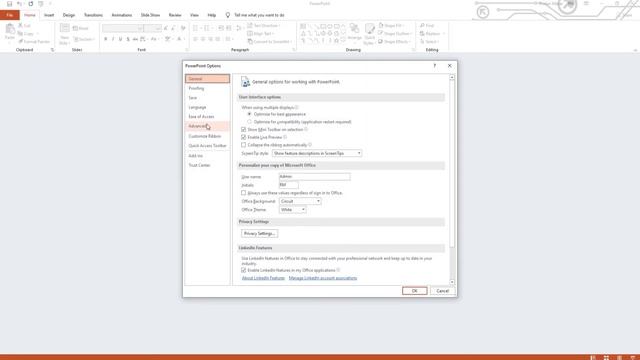Open the font name dropdown in ribbon
The height and width of the screenshot is (360, 640).
pos(140,29)
